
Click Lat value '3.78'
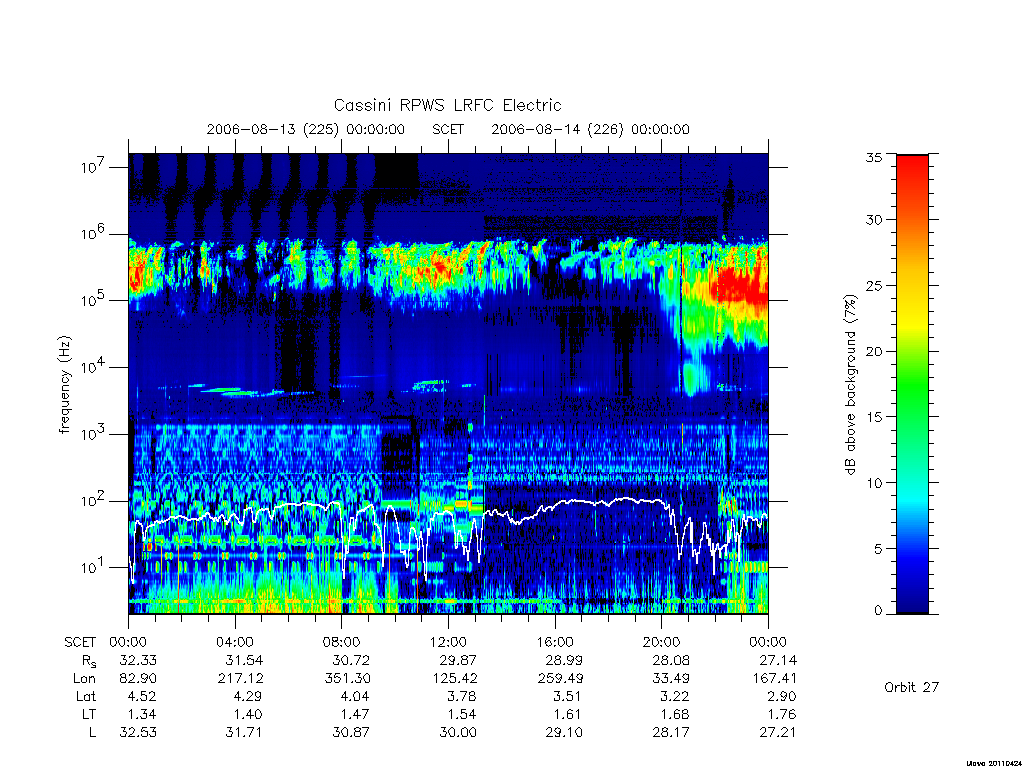(462, 696)
